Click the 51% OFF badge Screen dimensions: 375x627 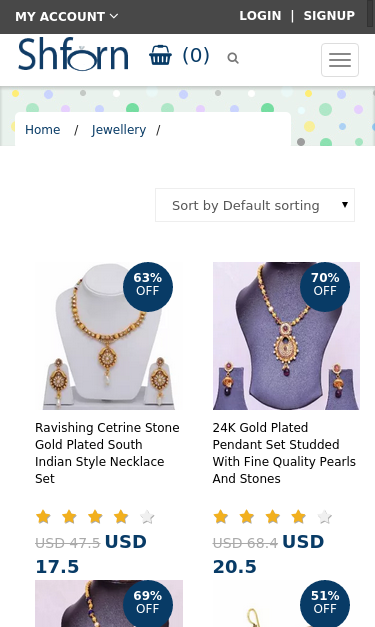click(x=325, y=603)
